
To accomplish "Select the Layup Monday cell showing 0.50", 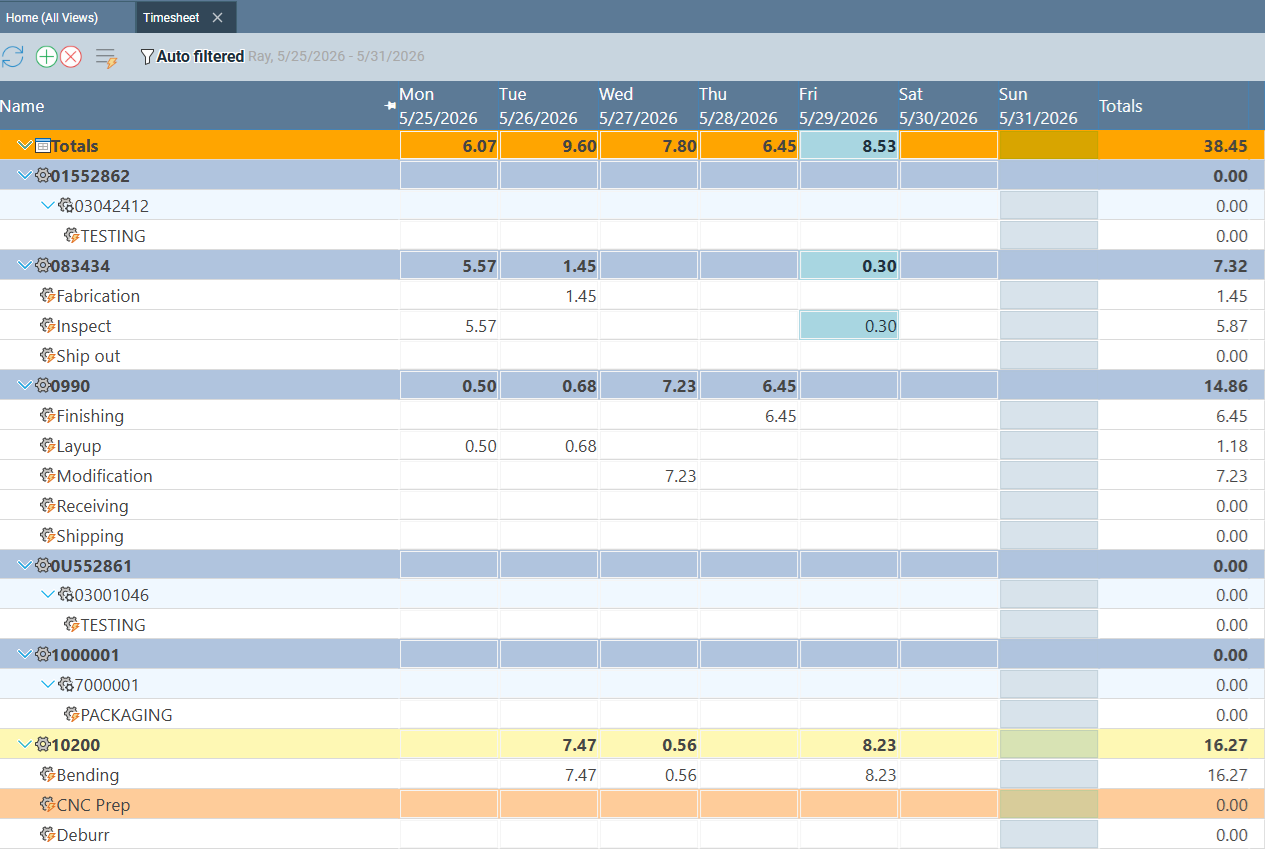I will coord(449,446).
